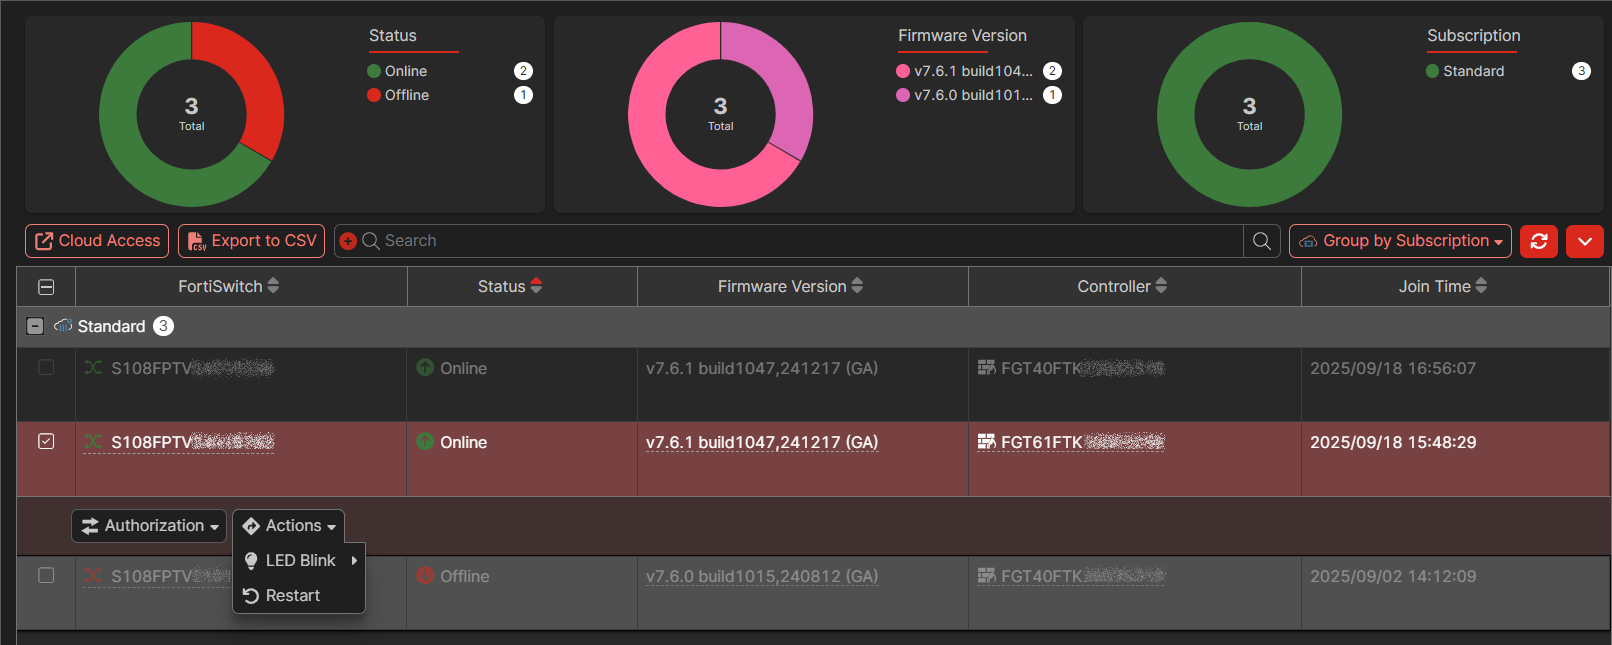The width and height of the screenshot is (1612, 645).
Task: Sort by FortiSwitch column arrows
Action: click(x=273, y=286)
